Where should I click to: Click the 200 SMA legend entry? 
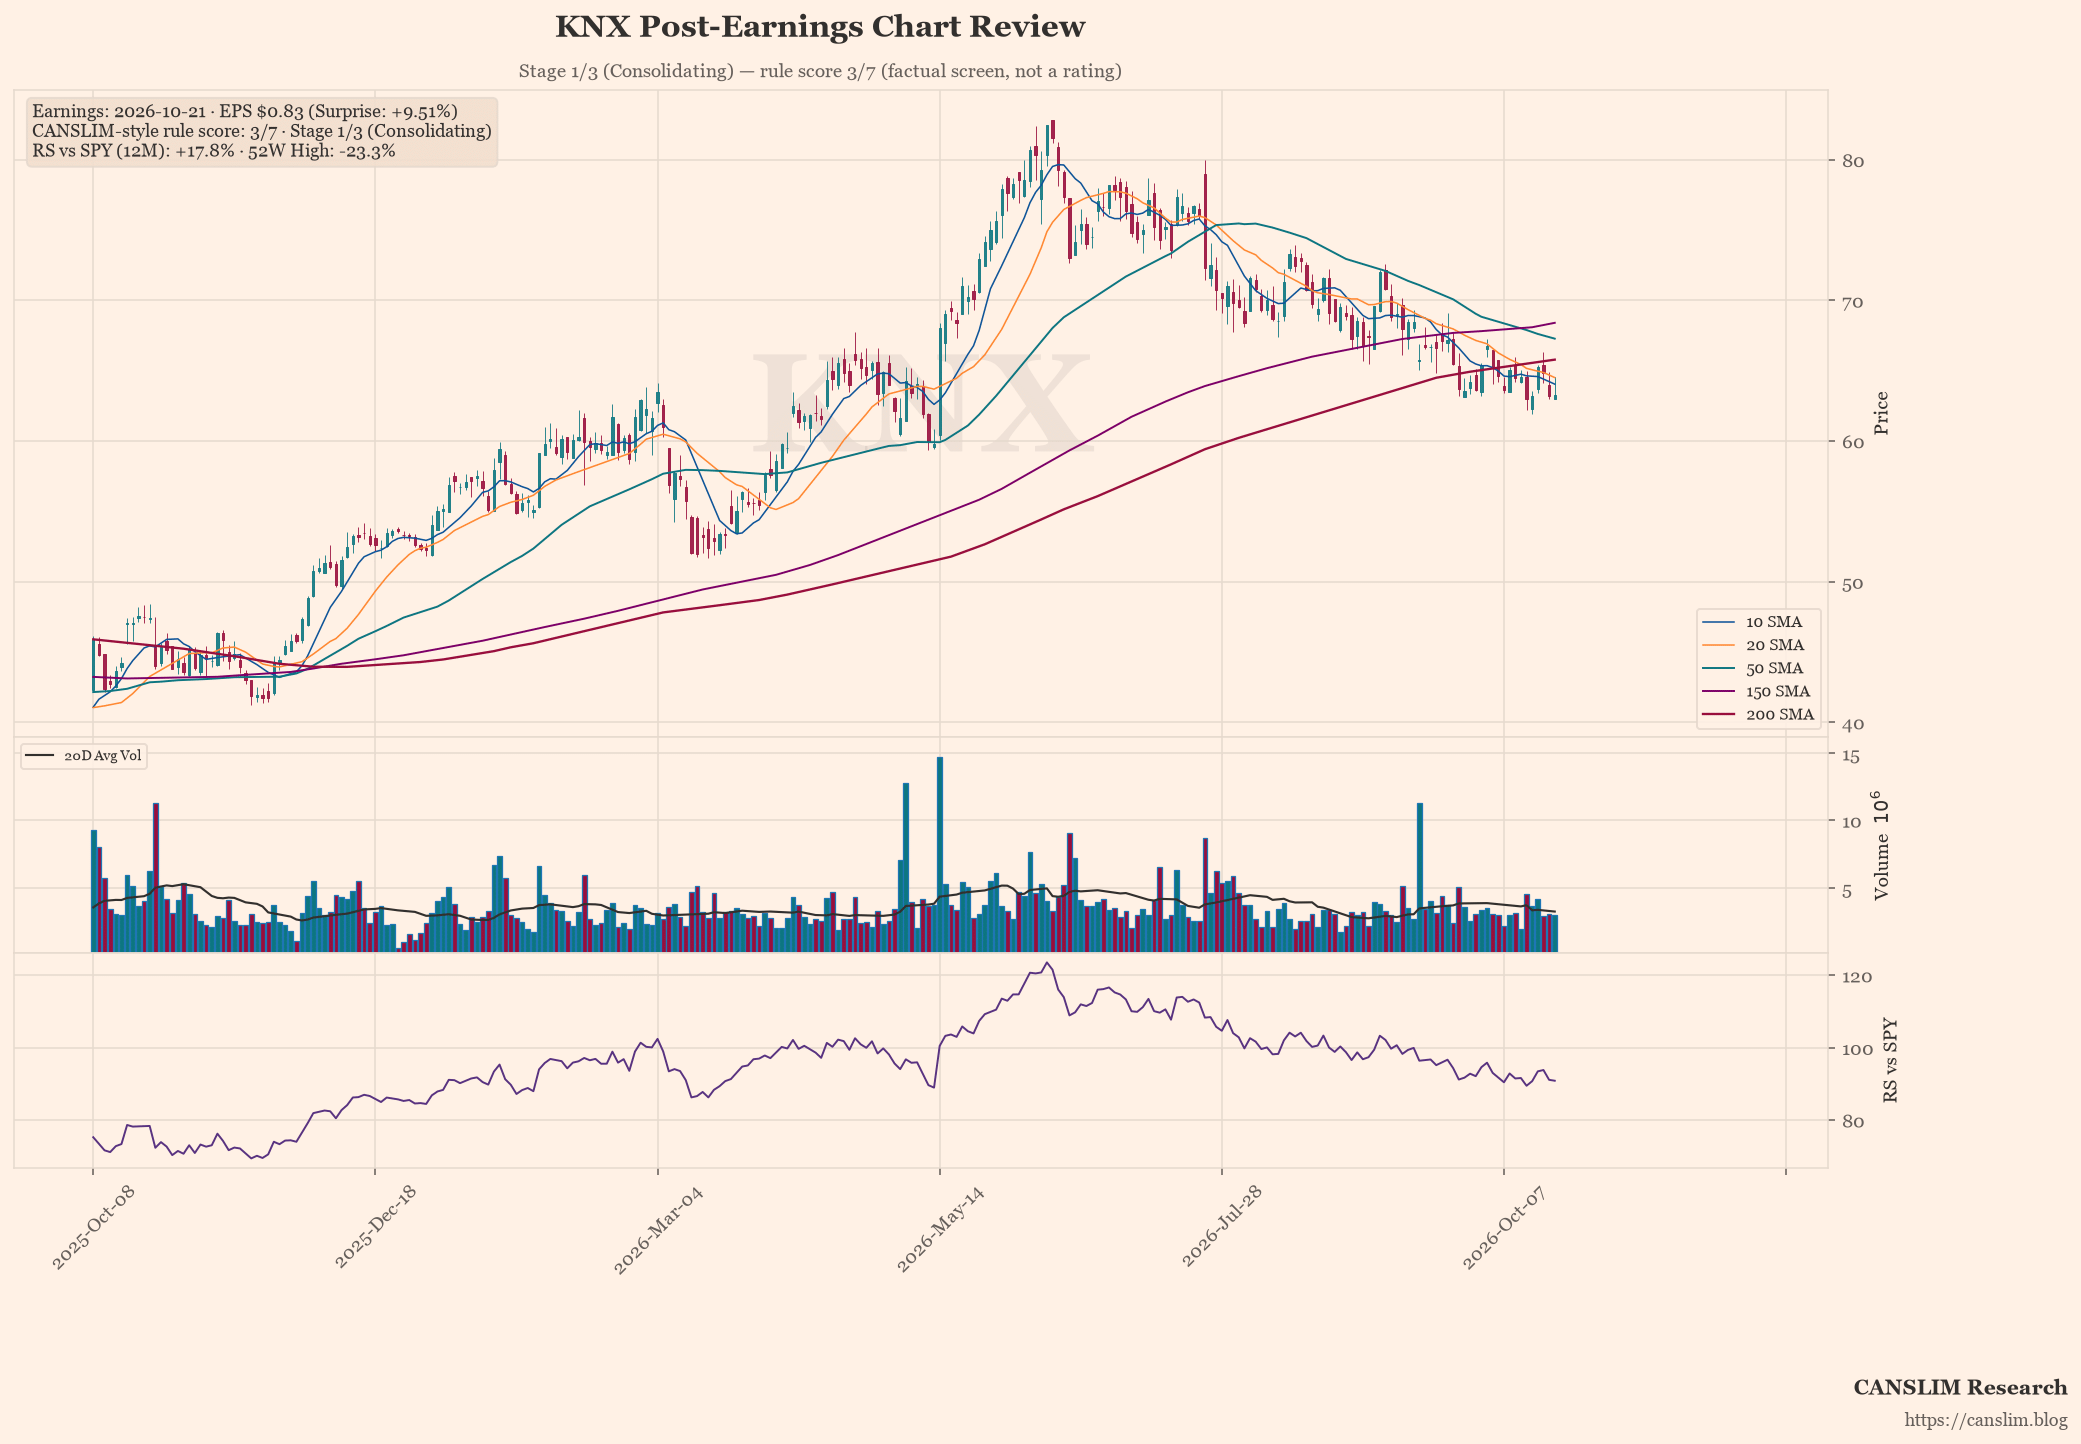[1757, 714]
